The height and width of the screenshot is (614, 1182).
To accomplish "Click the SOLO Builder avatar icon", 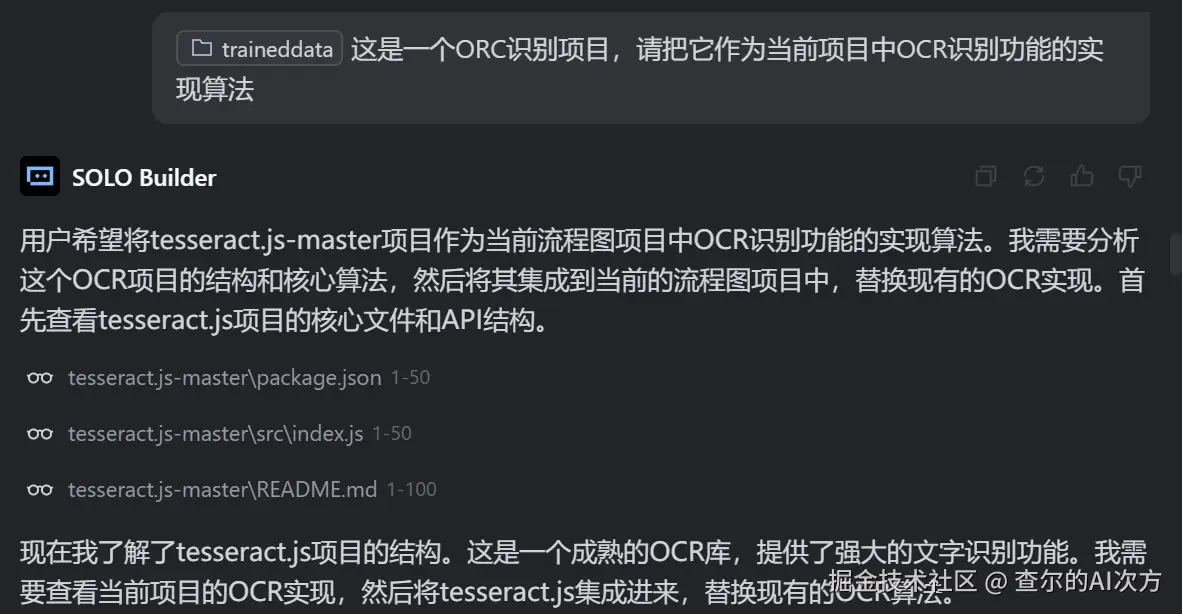I will 40,176.
